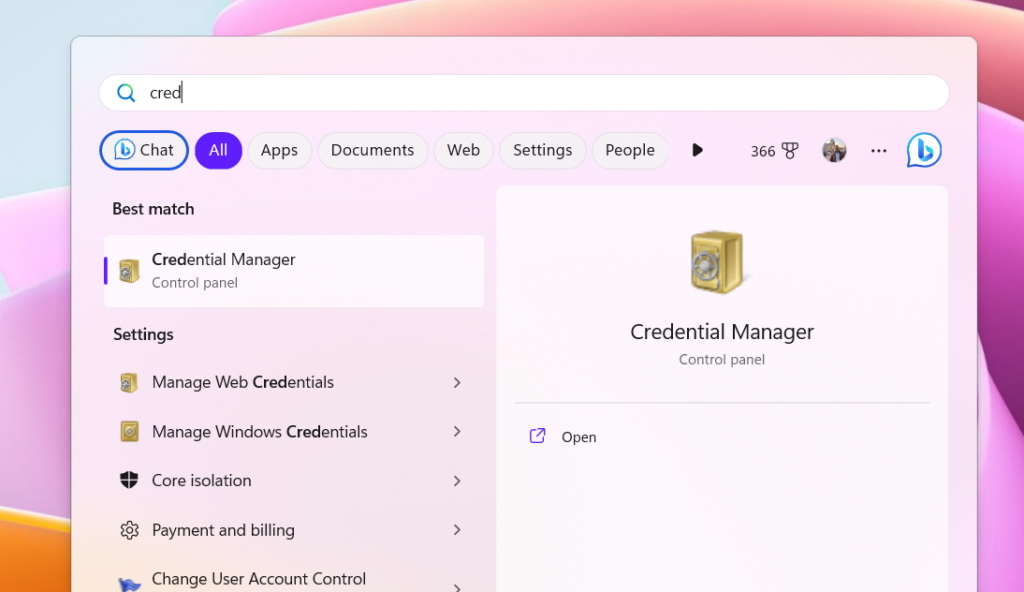The height and width of the screenshot is (592, 1024).
Task: Click the search box containing cred
Action: 524,93
